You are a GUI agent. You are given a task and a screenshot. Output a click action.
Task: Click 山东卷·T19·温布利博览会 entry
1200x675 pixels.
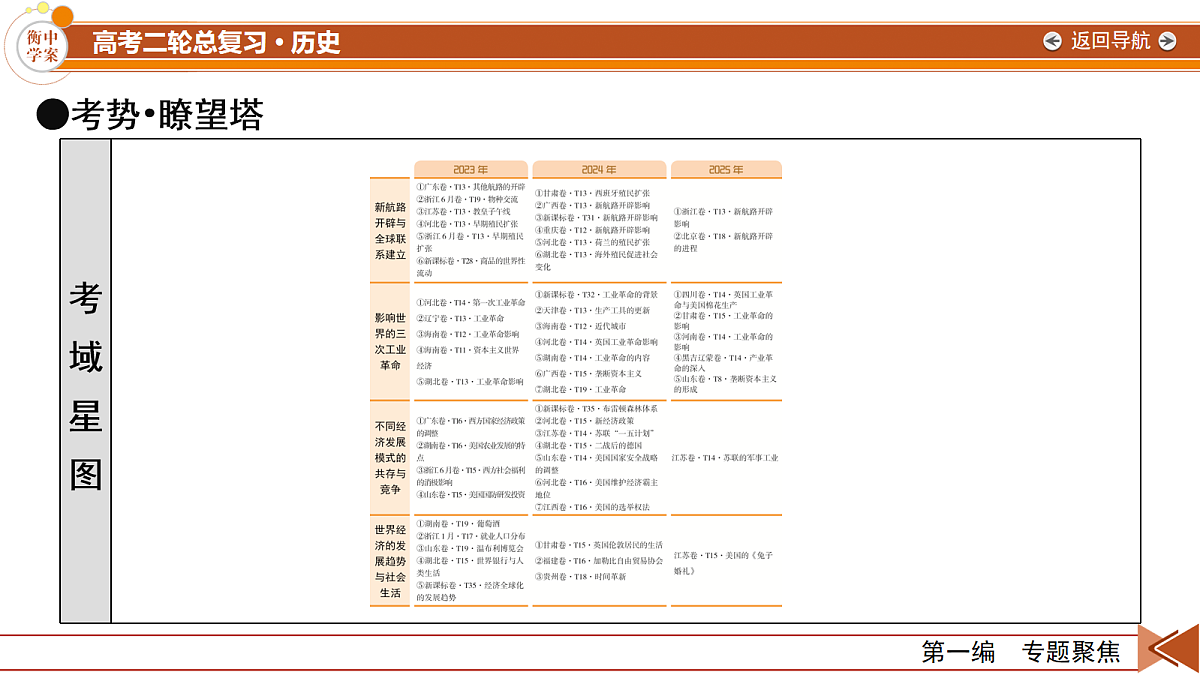click(x=470, y=548)
